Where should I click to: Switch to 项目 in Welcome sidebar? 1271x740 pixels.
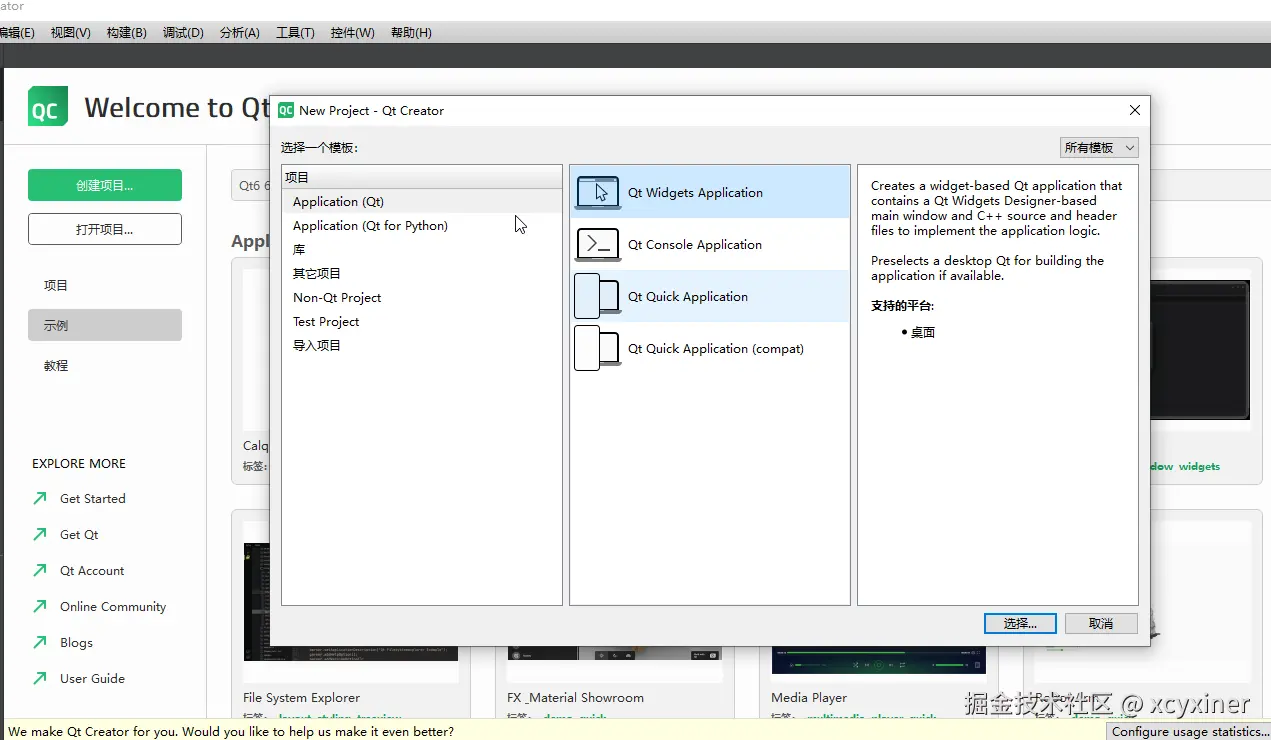pyautogui.click(x=105, y=285)
